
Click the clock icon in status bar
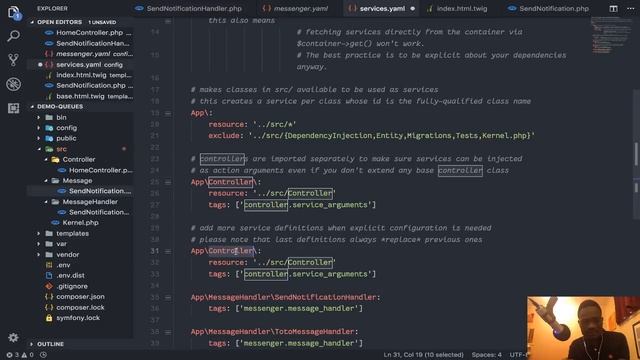(43, 355)
